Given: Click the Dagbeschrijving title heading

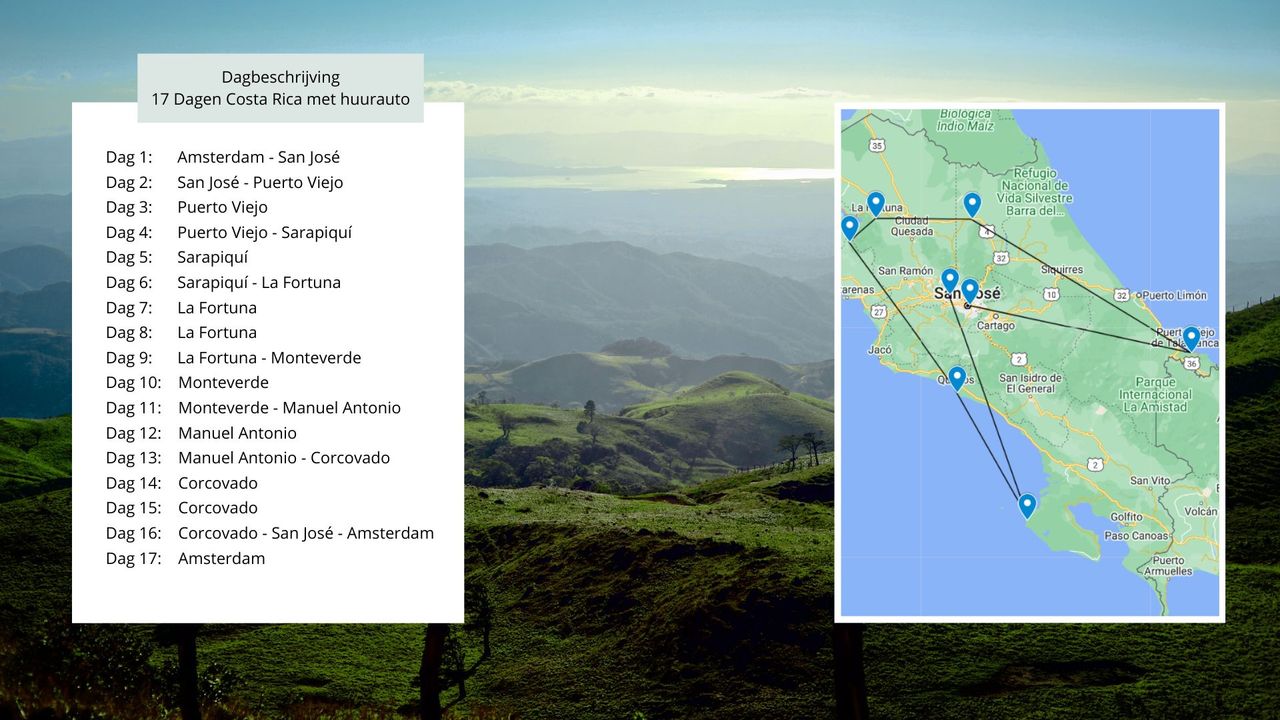Looking at the screenshot, I should (x=280, y=77).
